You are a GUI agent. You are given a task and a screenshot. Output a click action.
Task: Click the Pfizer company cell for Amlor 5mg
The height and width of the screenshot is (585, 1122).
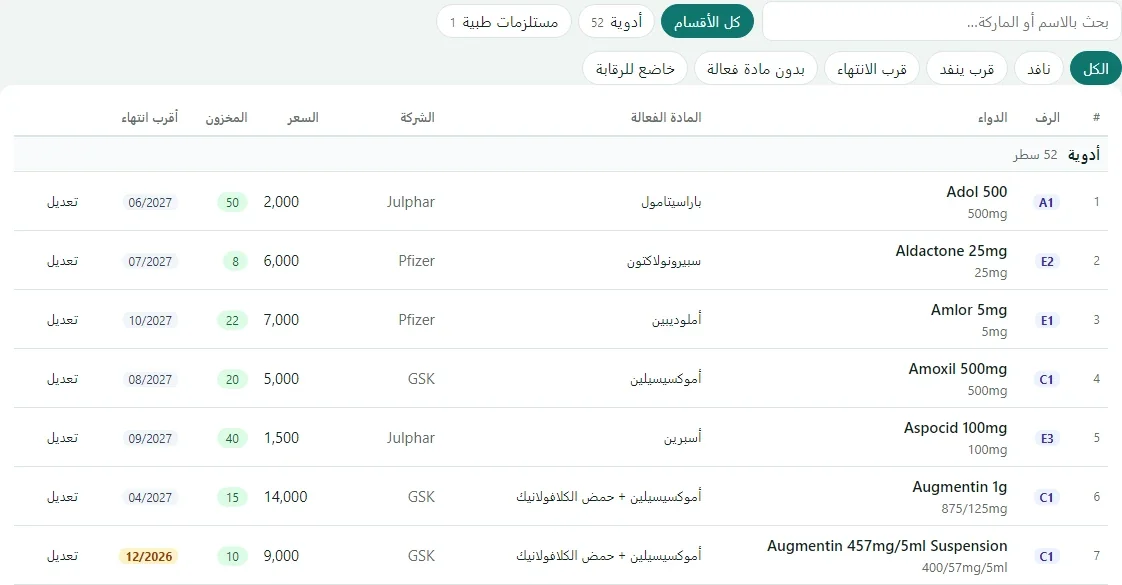416,320
